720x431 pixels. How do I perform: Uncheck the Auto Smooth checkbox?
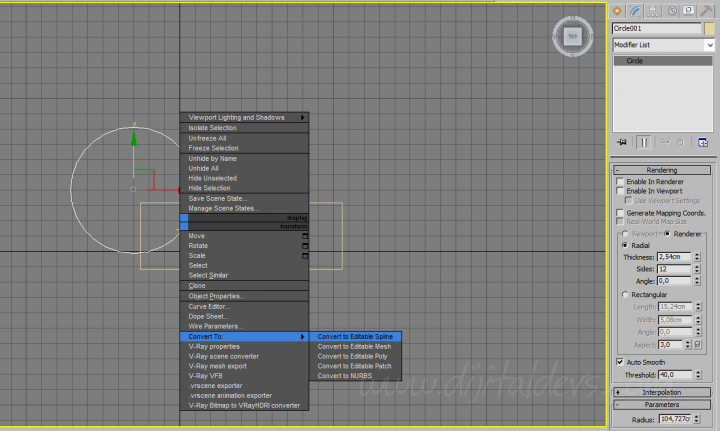620,361
